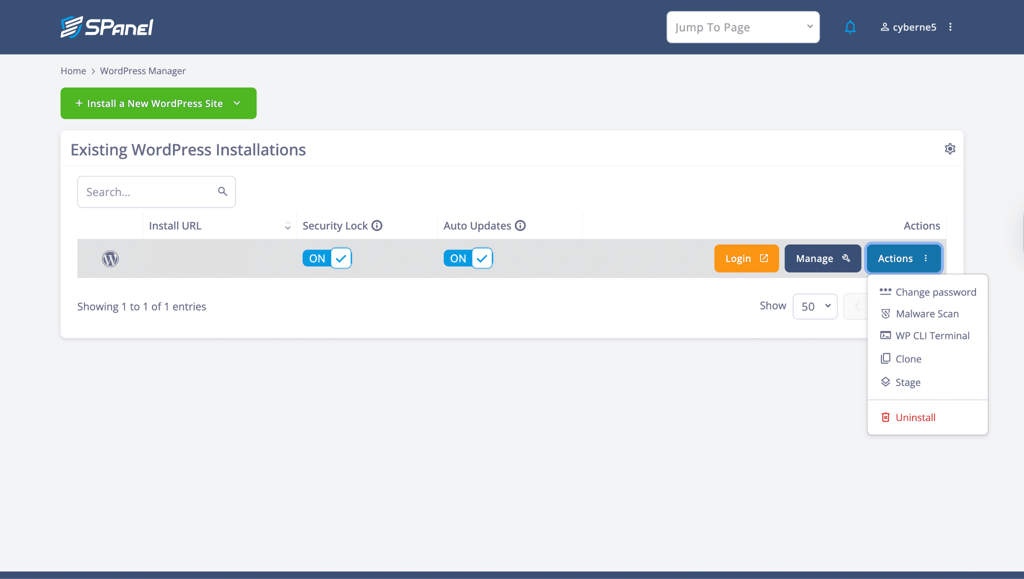This screenshot has width=1024, height=579.
Task: Click the SPanel logo
Action: [107, 27]
